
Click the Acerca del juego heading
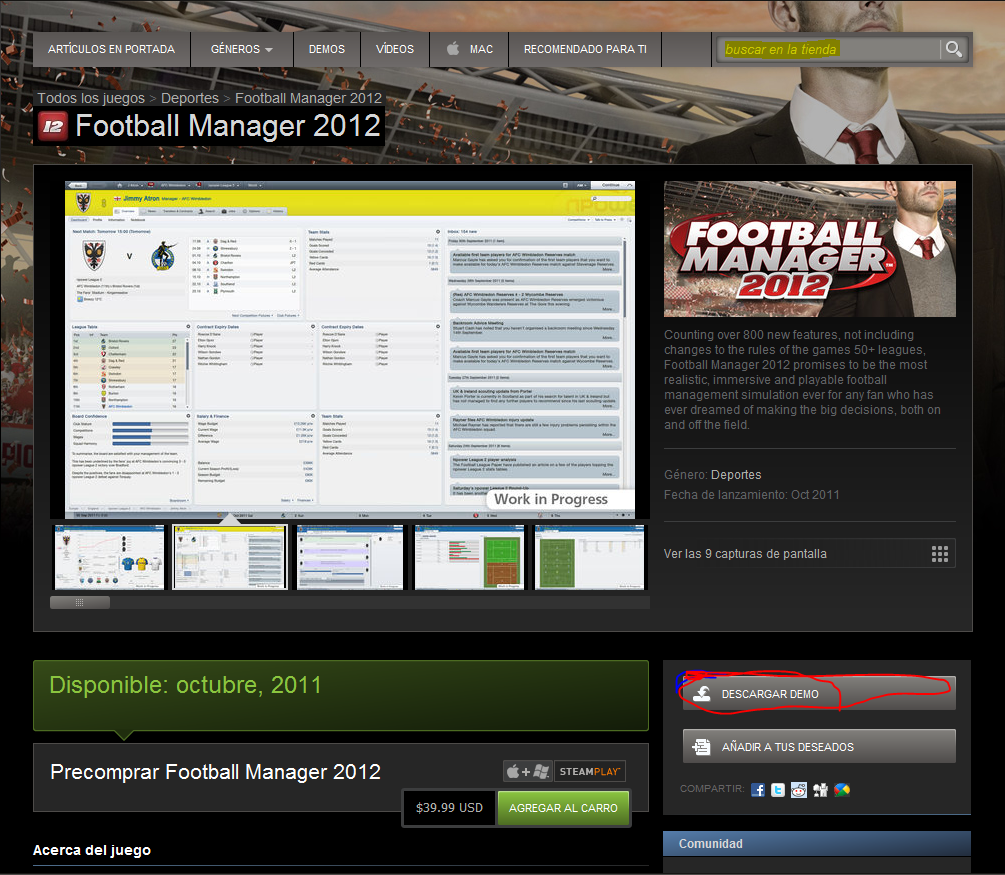pos(92,850)
